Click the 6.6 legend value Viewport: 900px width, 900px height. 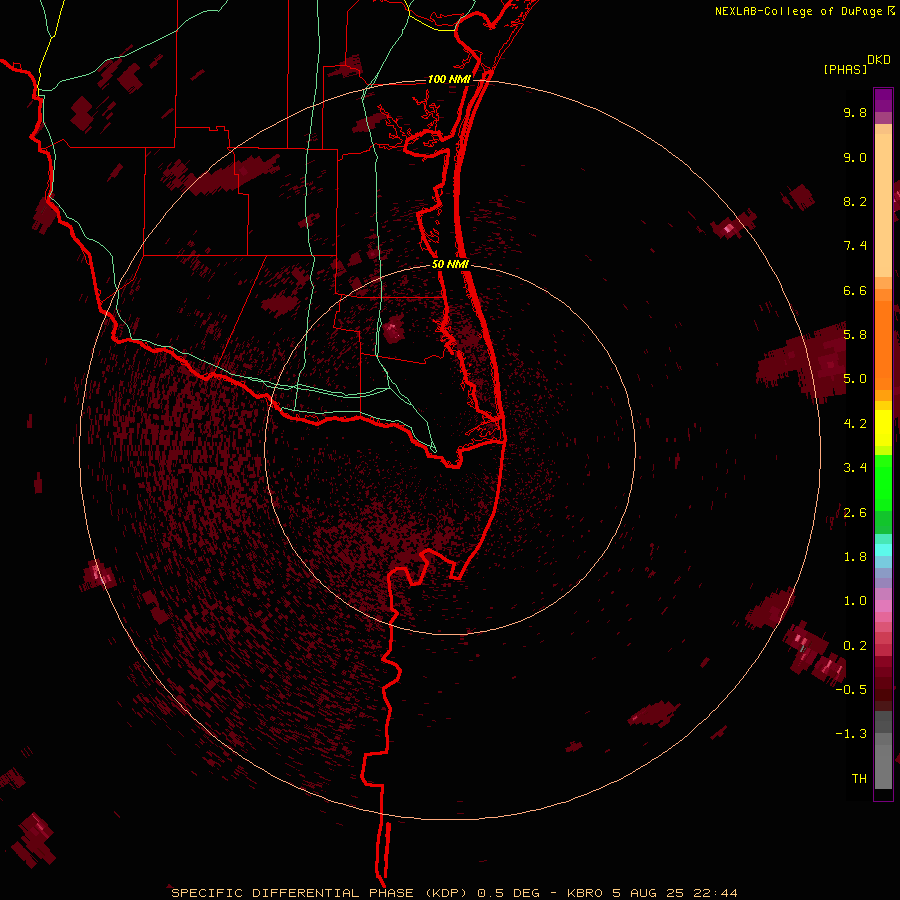[855, 290]
